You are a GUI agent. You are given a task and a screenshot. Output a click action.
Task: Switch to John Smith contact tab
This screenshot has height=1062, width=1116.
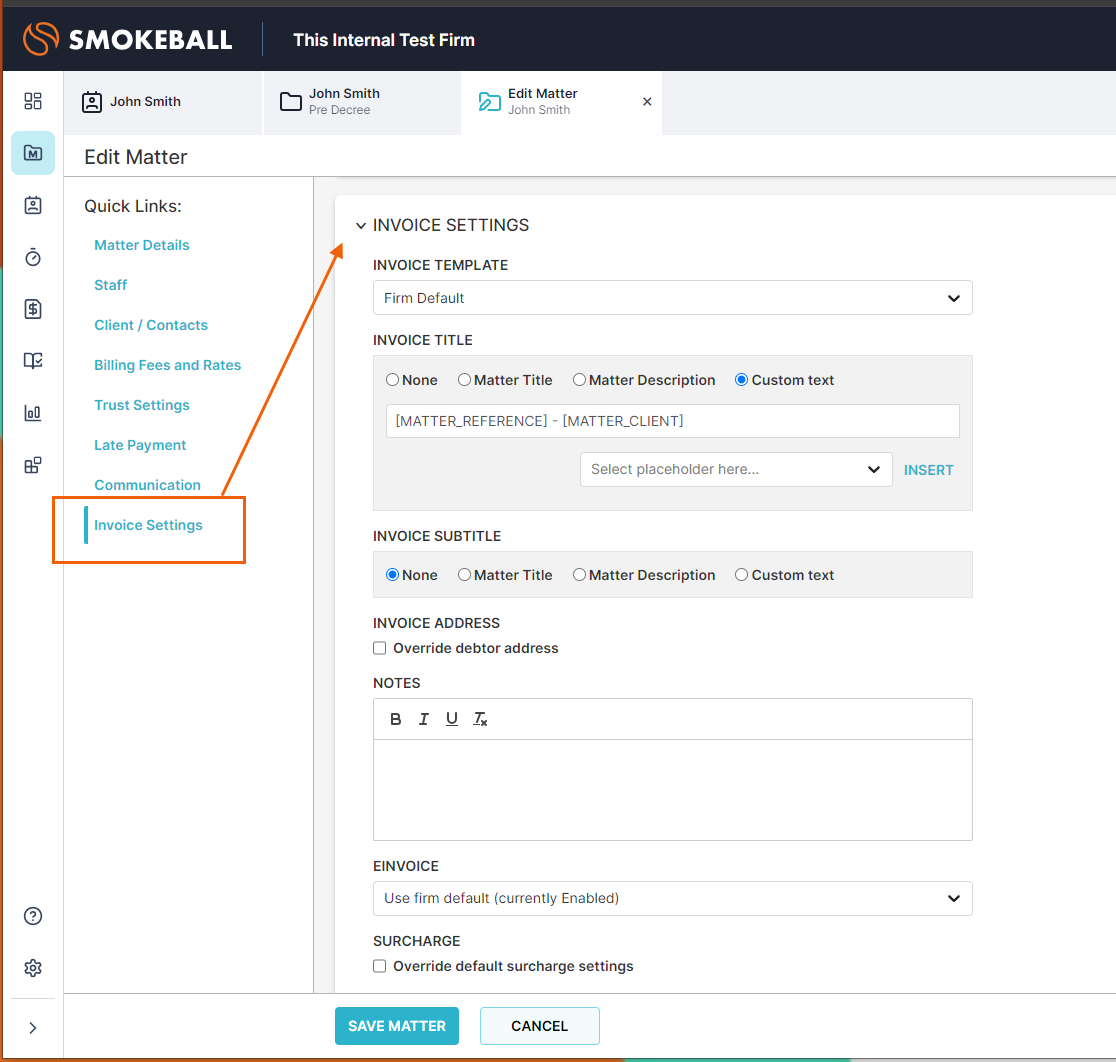click(x=163, y=102)
